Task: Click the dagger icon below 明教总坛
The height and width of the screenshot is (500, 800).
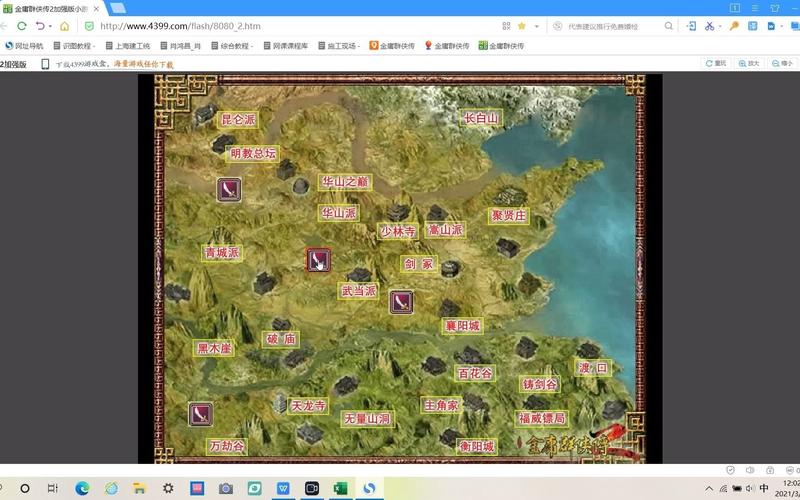Action: point(229,190)
